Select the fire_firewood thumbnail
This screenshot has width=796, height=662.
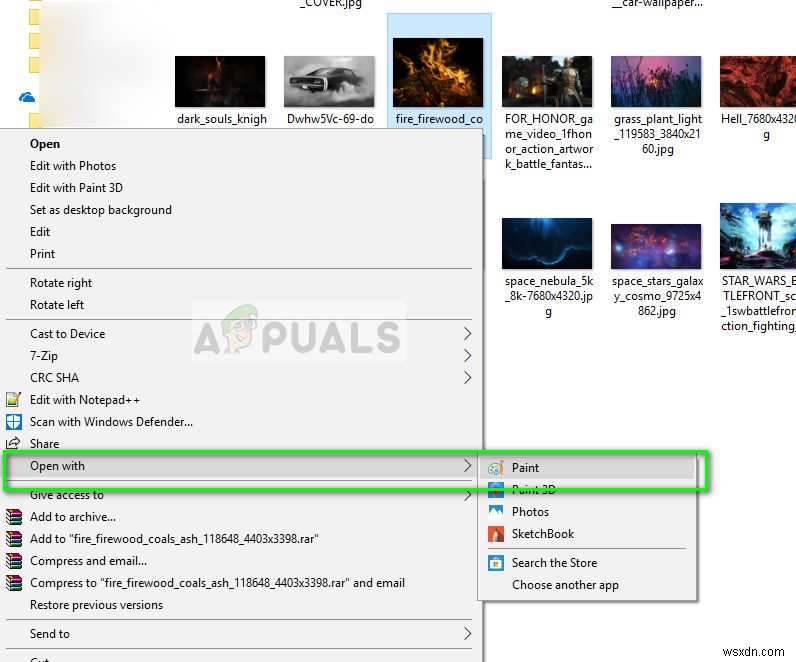[438, 72]
